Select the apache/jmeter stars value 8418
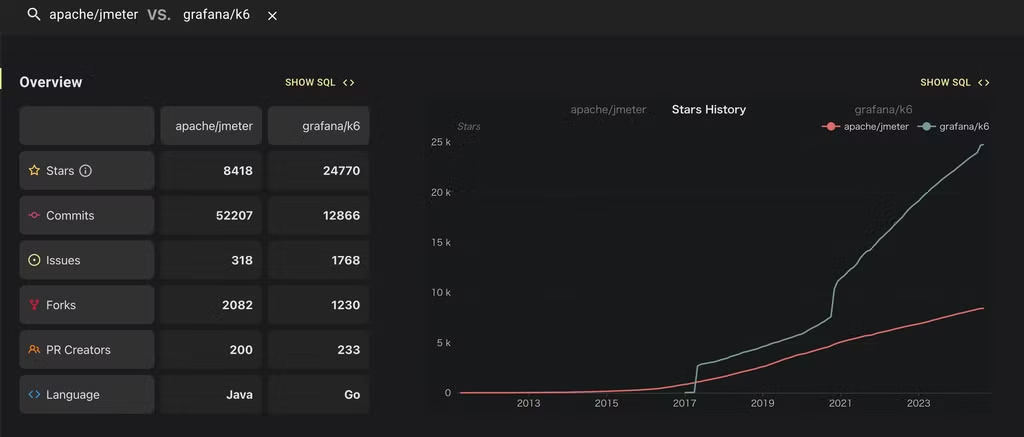Image resolution: width=1024 pixels, height=437 pixels. click(x=237, y=170)
